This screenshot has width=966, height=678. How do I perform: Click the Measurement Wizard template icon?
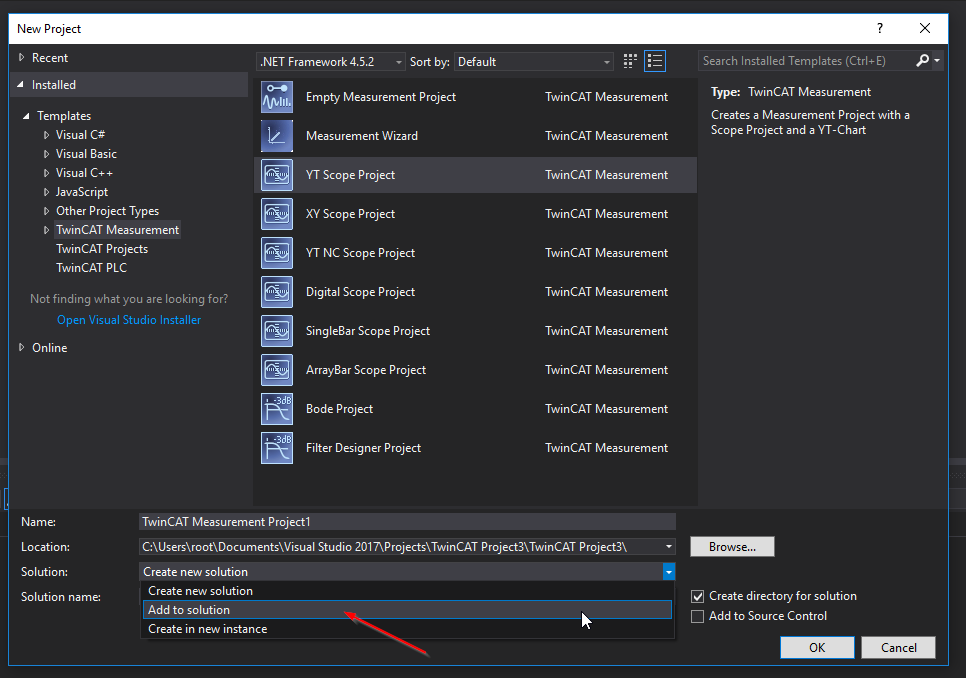tap(277, 135)
